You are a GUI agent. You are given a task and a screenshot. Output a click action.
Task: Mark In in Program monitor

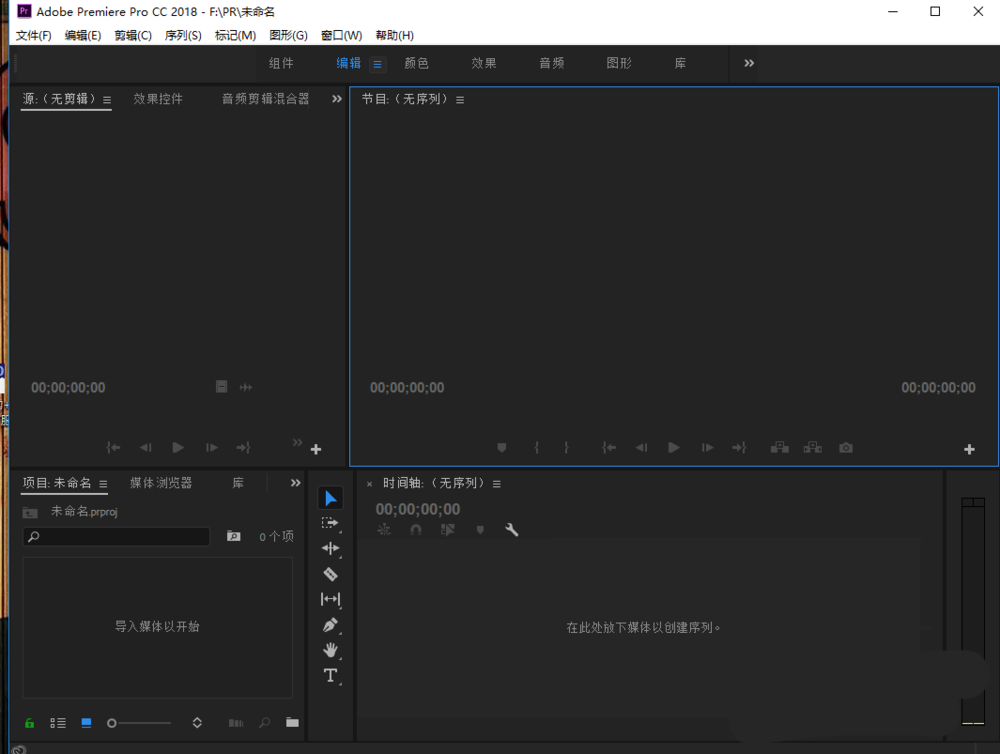(x=536, y=448)
